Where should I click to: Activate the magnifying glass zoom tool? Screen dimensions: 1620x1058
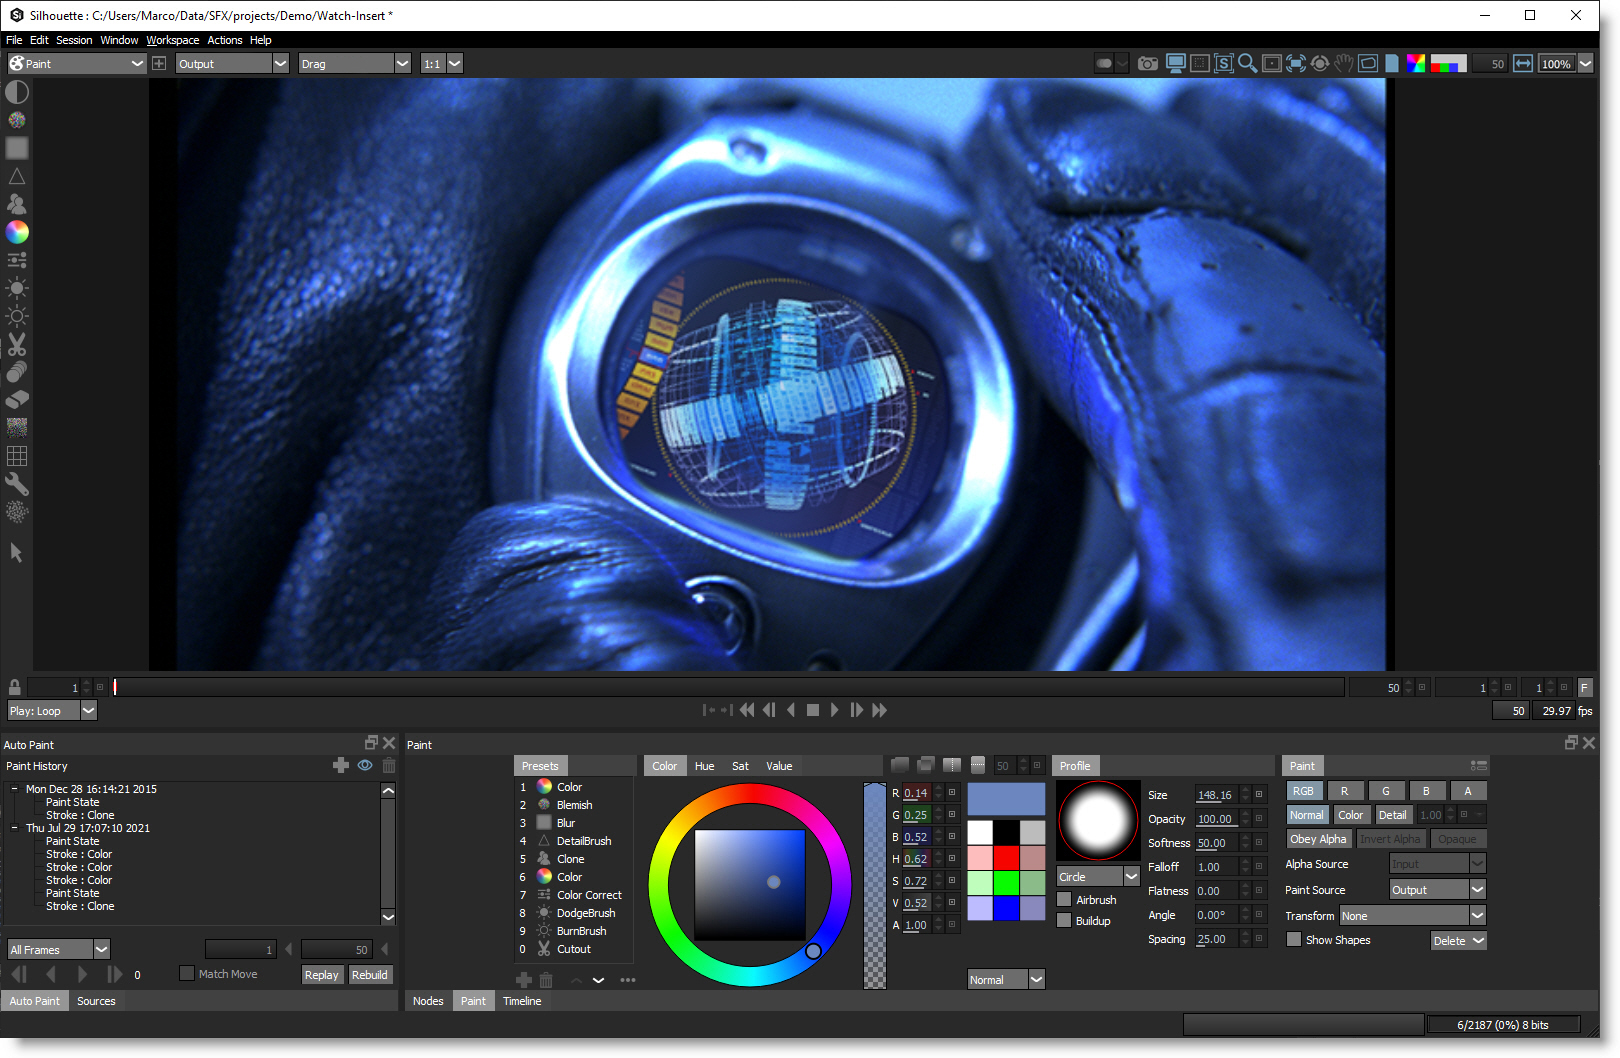click(x=1247, y=64)
